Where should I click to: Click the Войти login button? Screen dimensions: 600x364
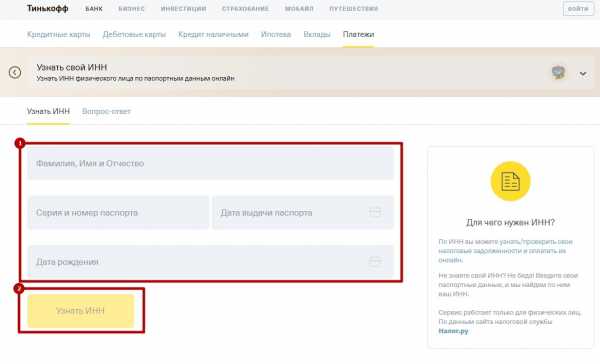(578, 9)
